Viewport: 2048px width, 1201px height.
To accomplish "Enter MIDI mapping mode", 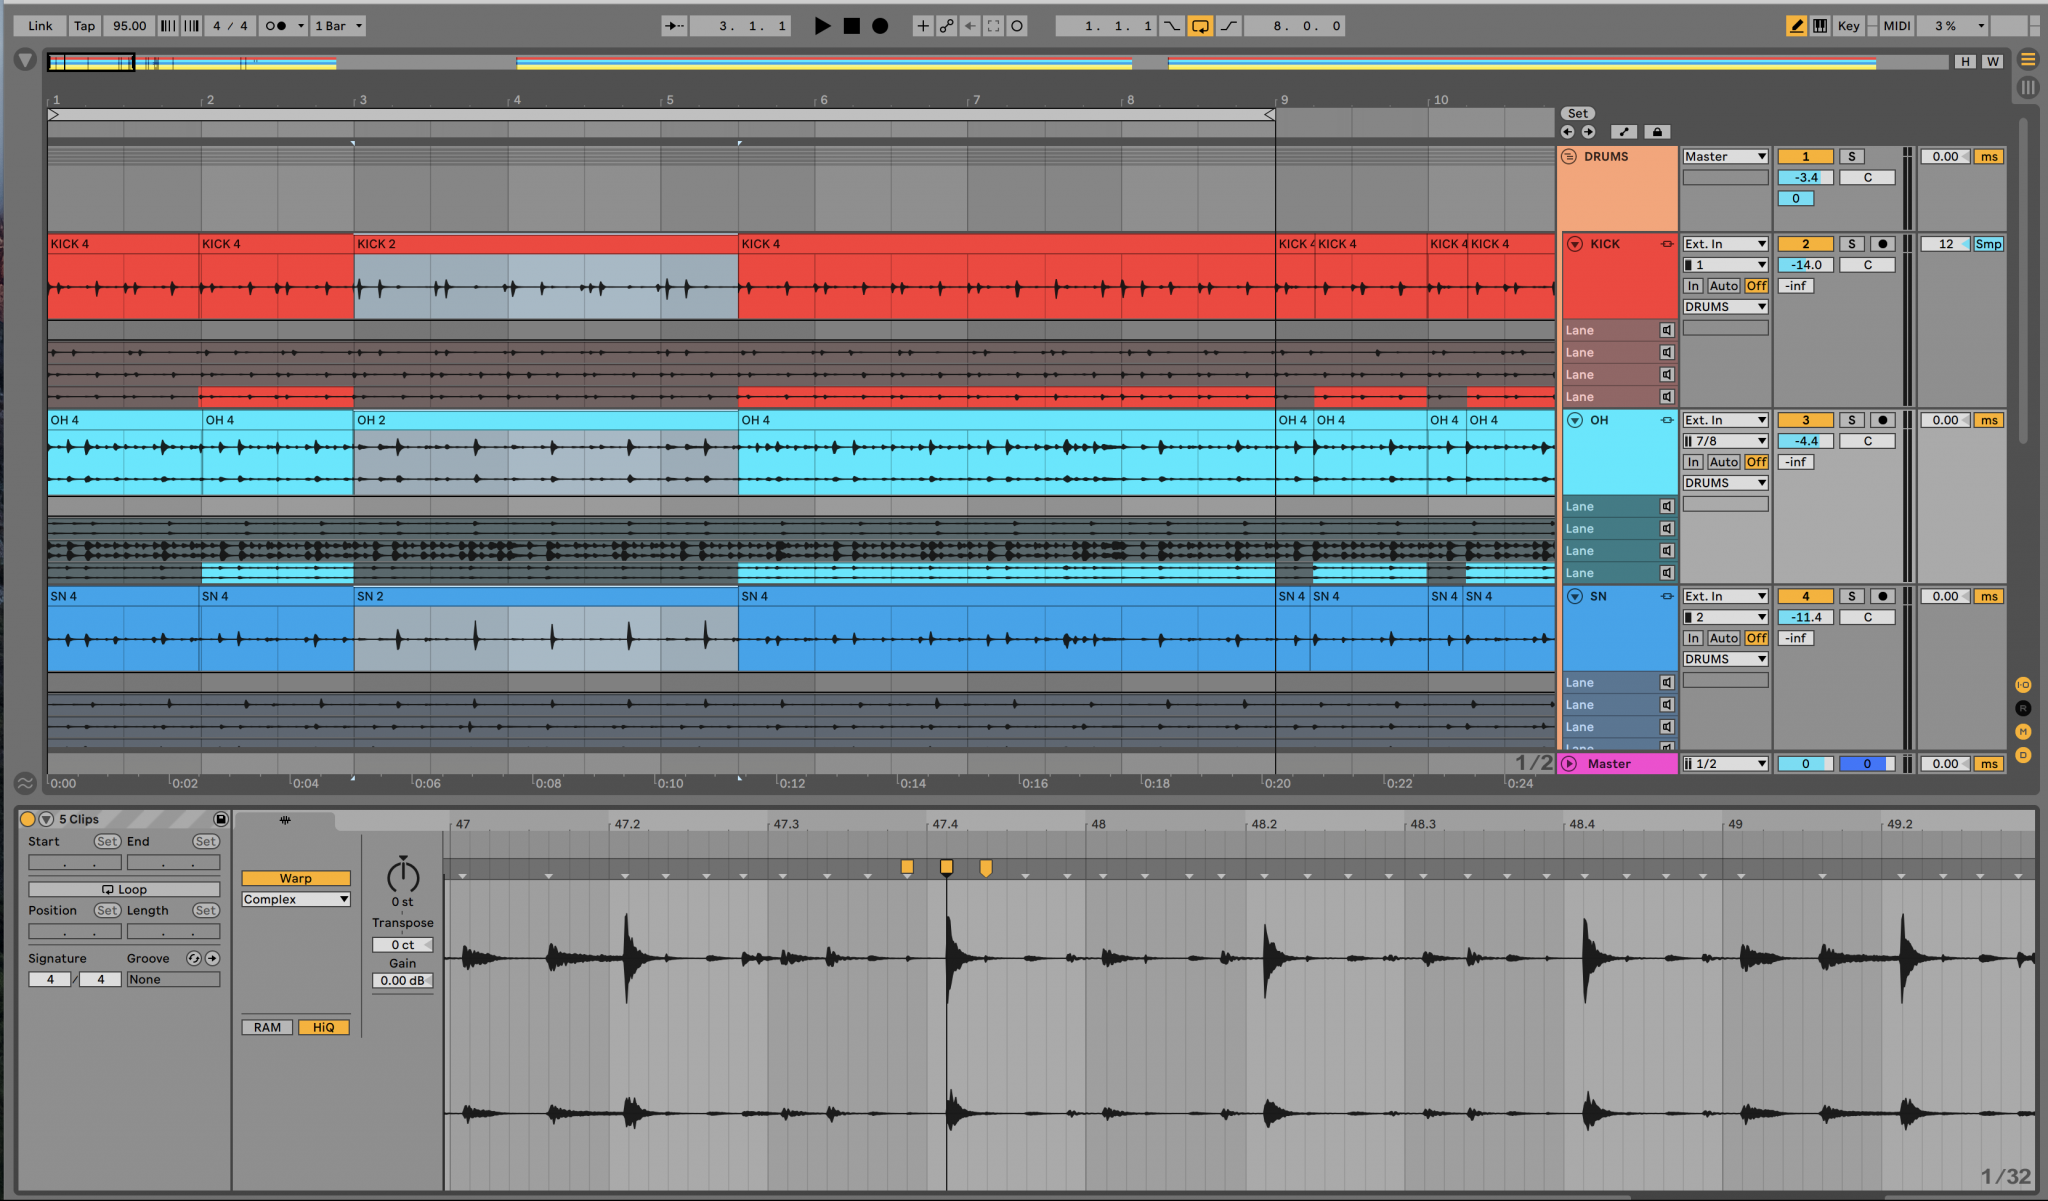I will pyautogui.click(x=1895, y=25).
